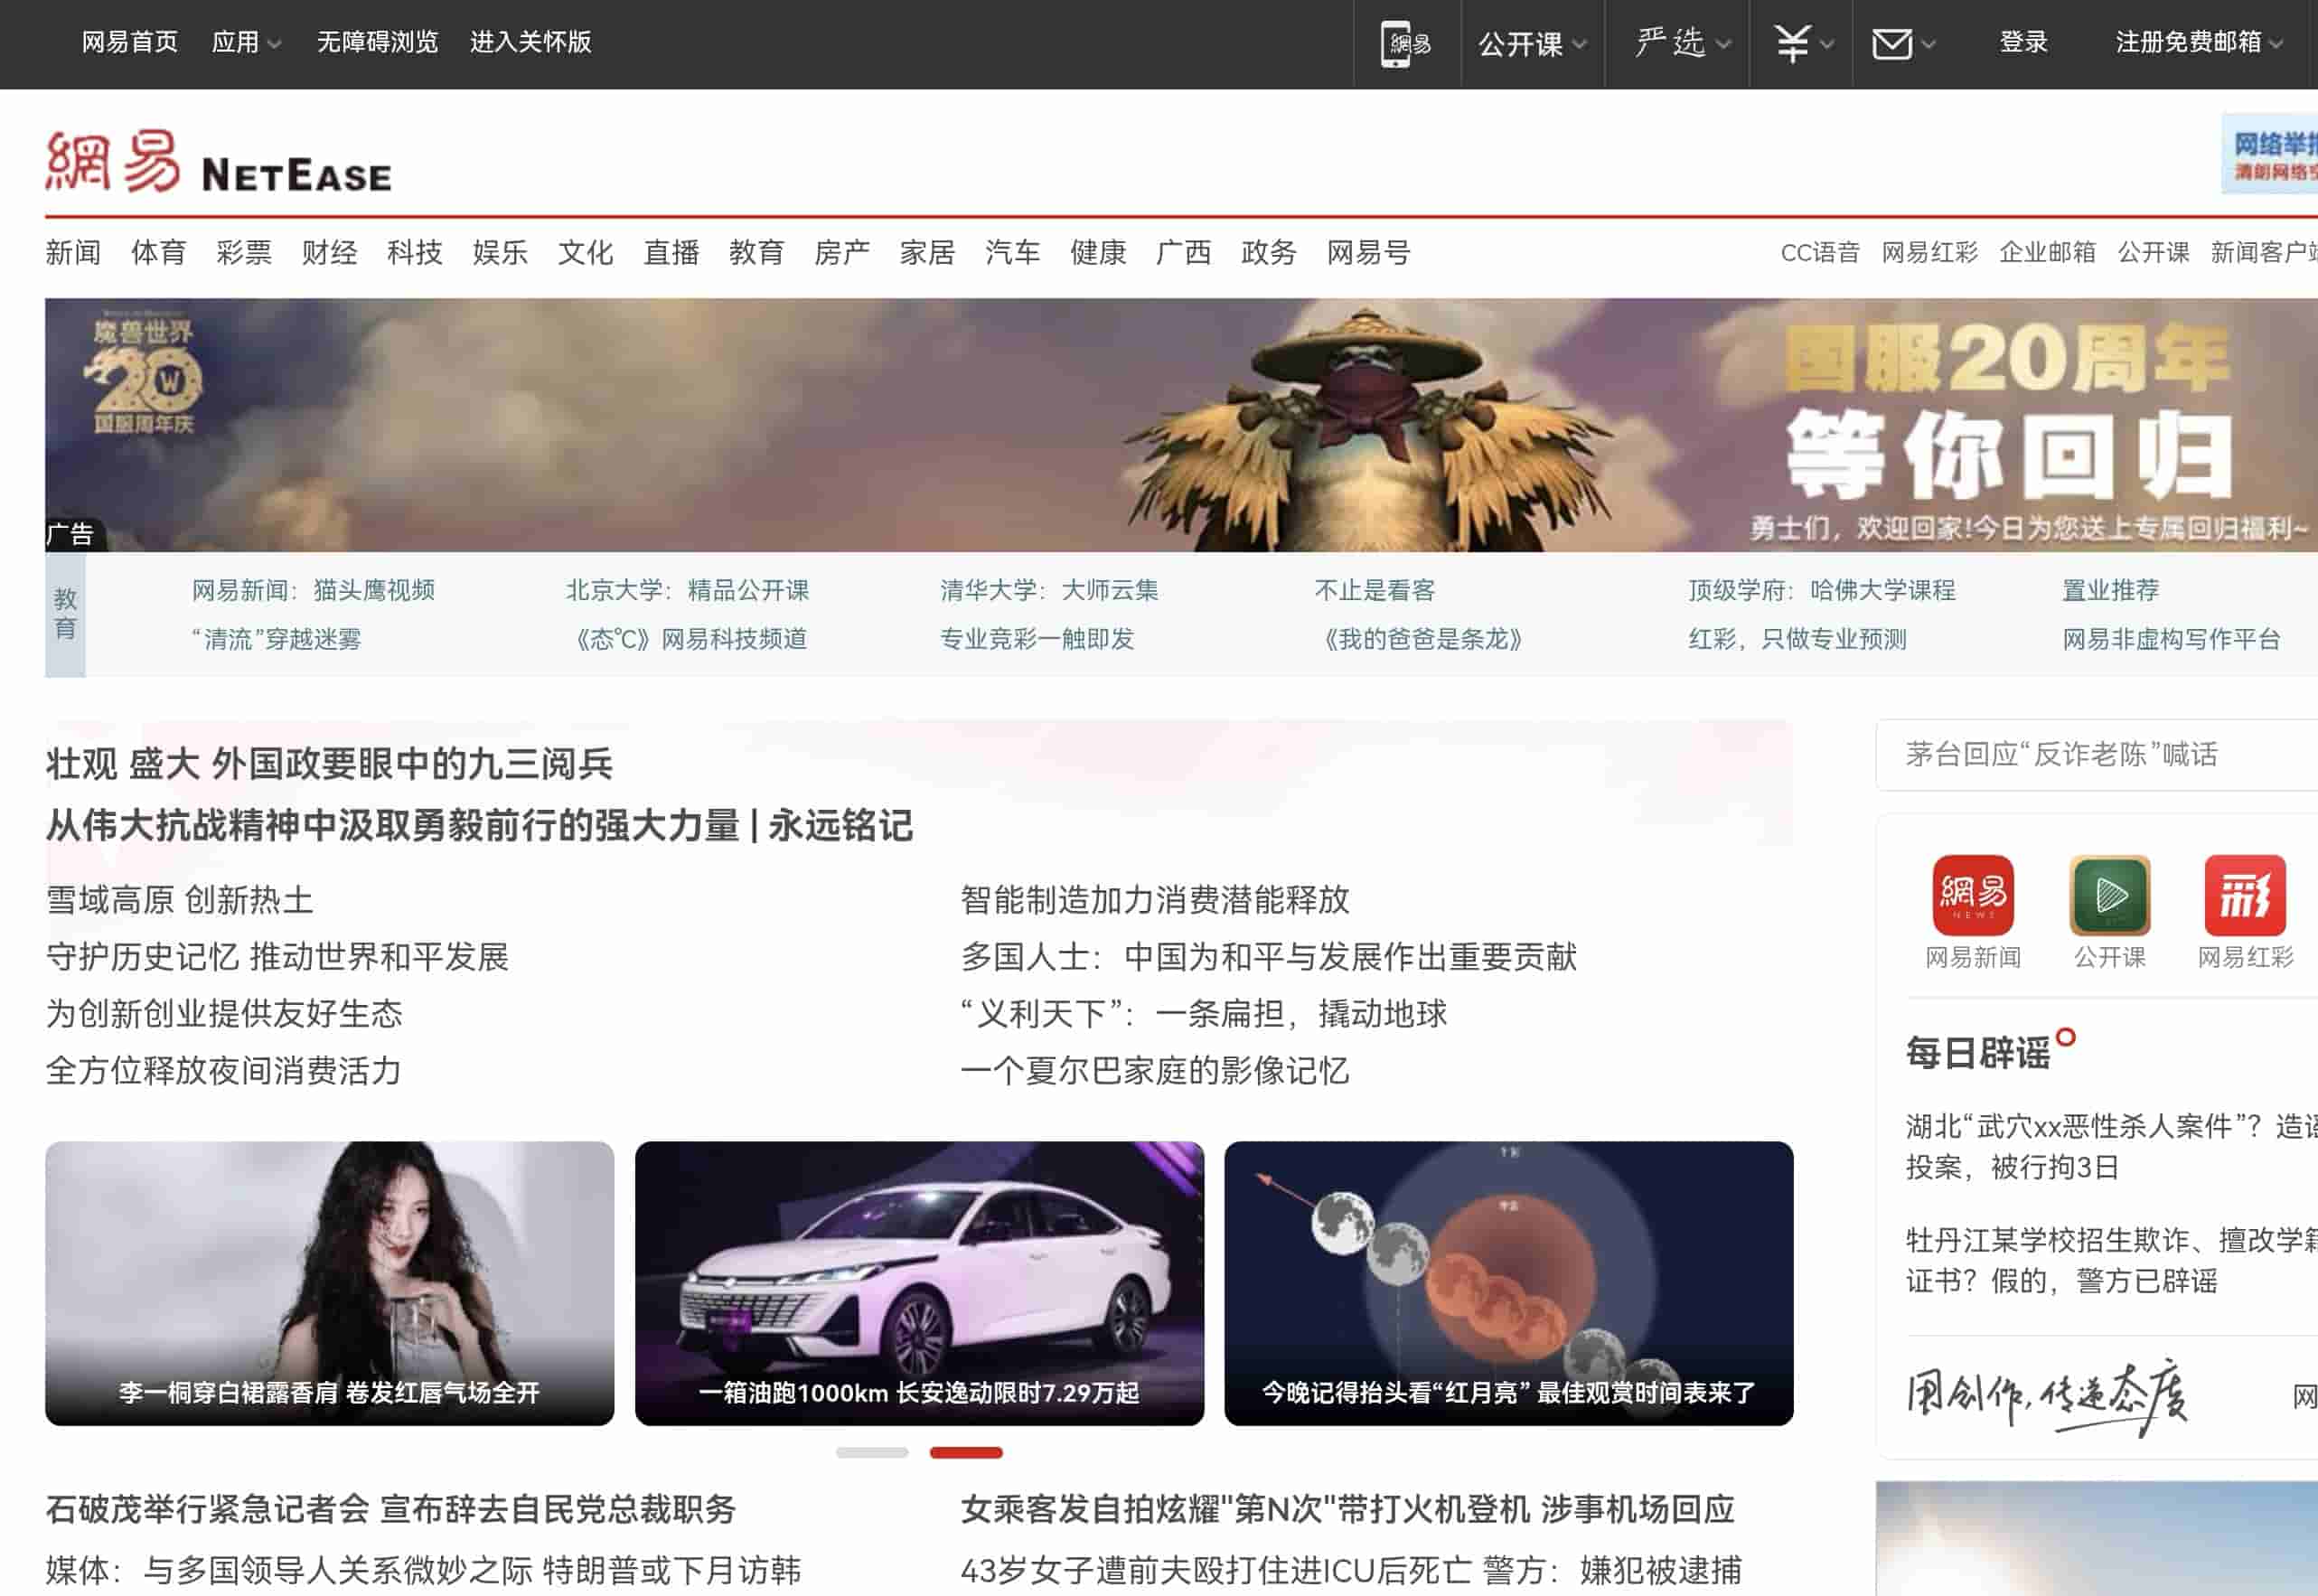
Task: Click the Yanxuan (严选) logo icon
Action: coord(1669,43)
